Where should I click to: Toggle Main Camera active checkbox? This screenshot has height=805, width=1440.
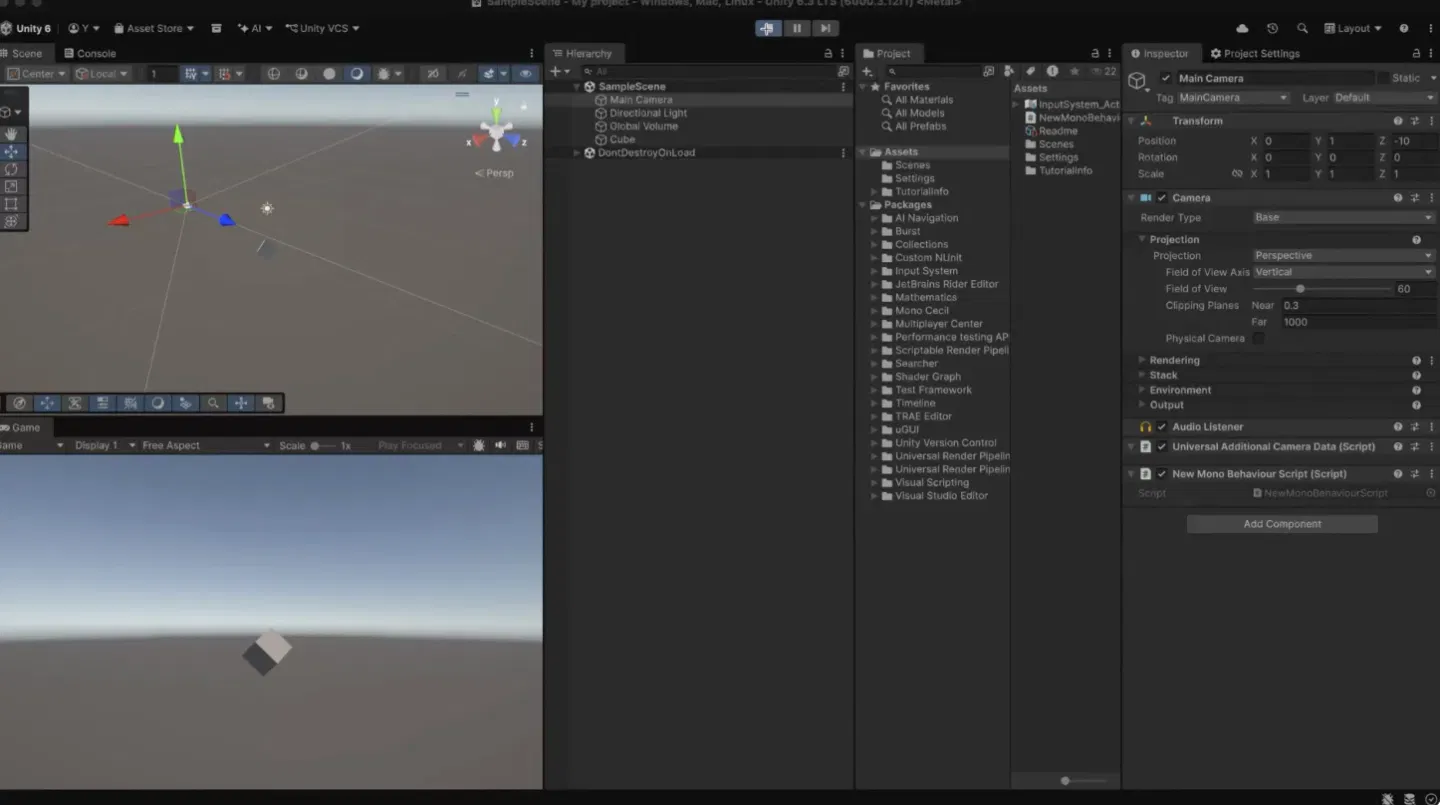1166,78
